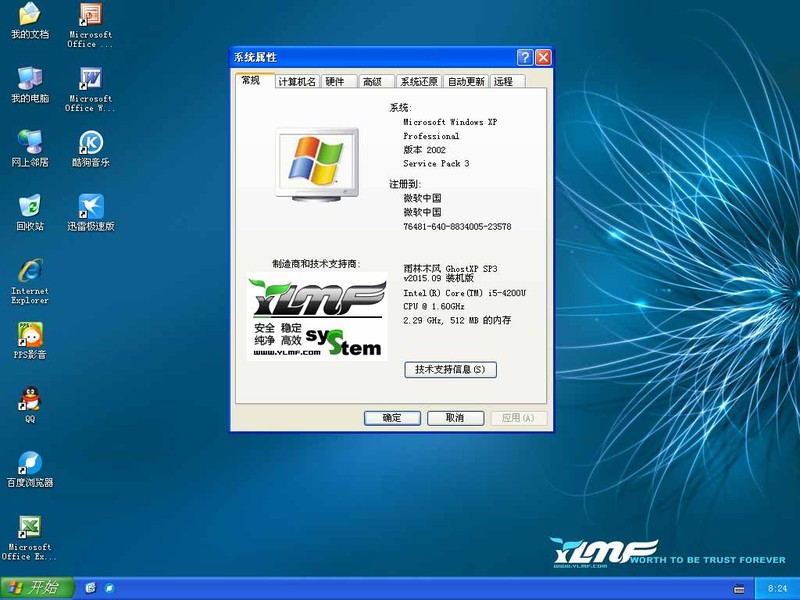Switch to the 硬件 (Hardware) tab

tap(334, 81)
